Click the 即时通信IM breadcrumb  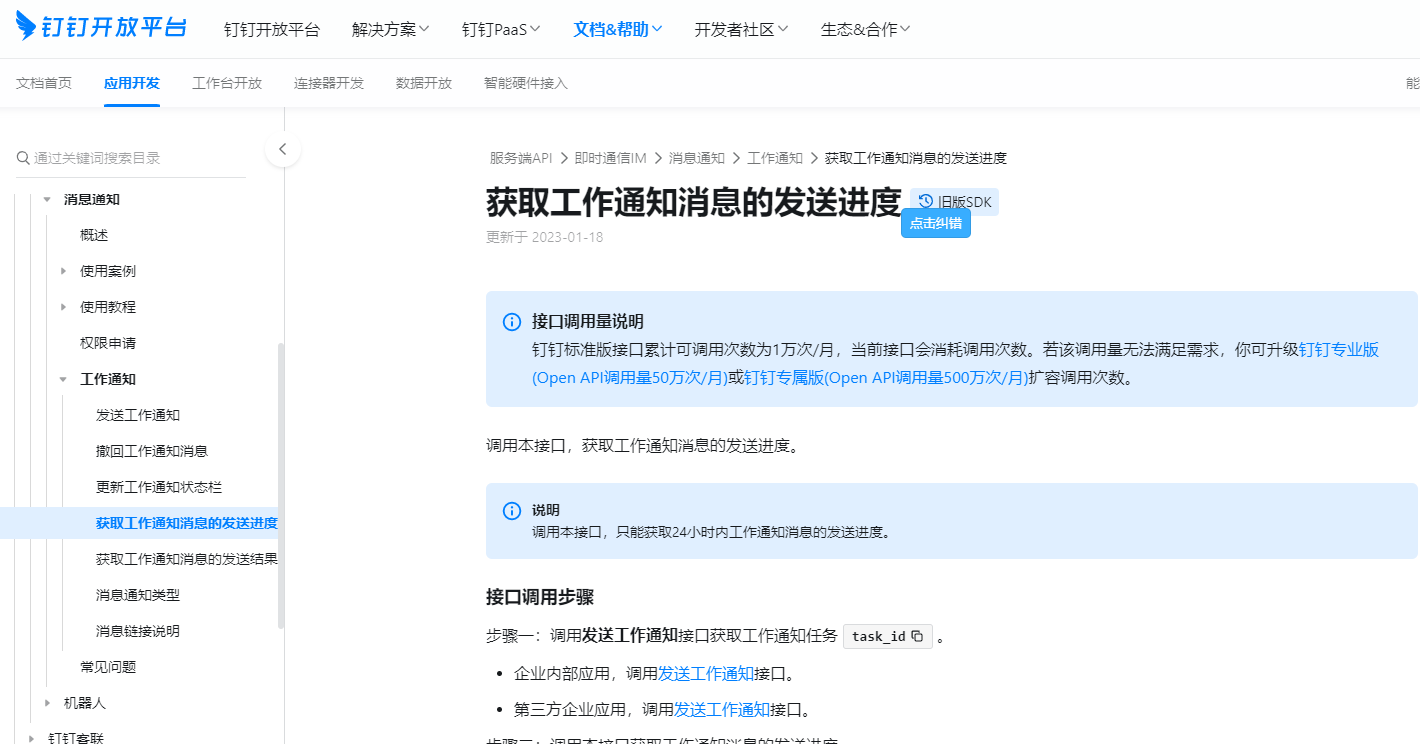(x=611, y=158)
